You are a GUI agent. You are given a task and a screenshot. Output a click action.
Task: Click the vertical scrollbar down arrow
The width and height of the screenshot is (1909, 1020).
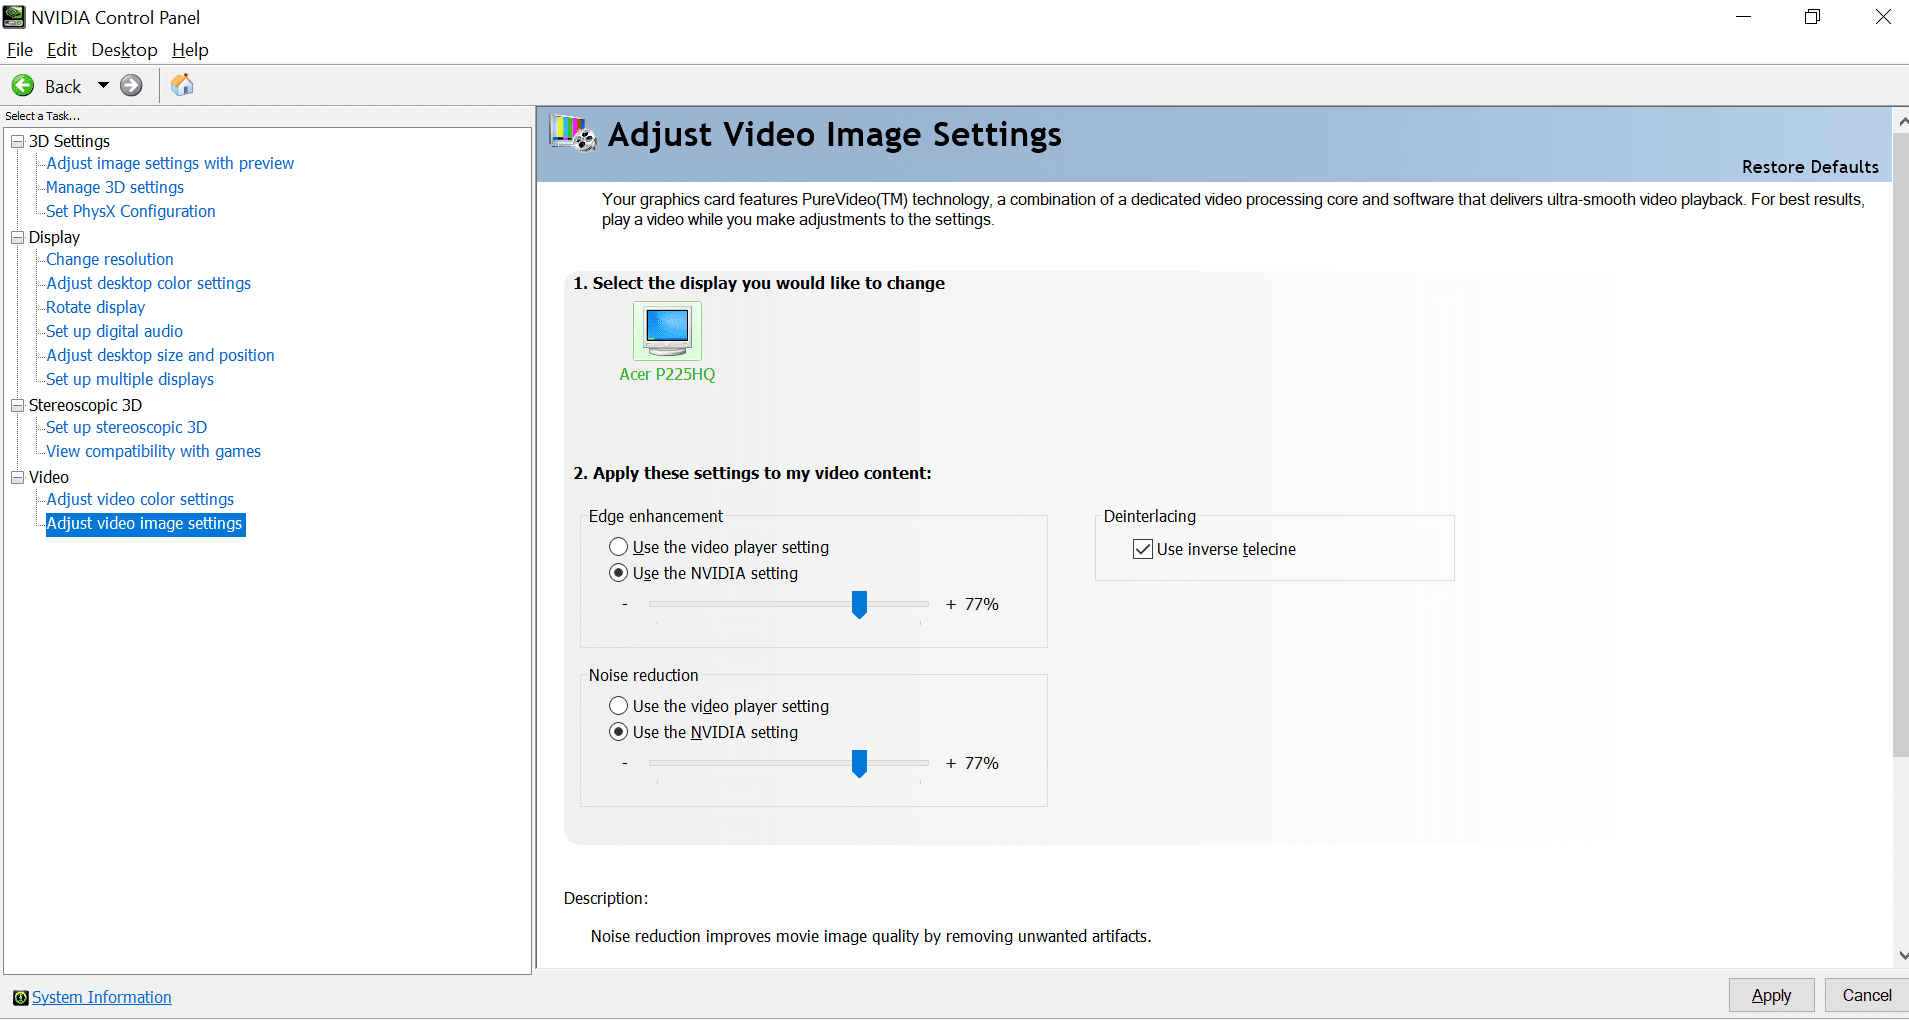coord(1901,955)
